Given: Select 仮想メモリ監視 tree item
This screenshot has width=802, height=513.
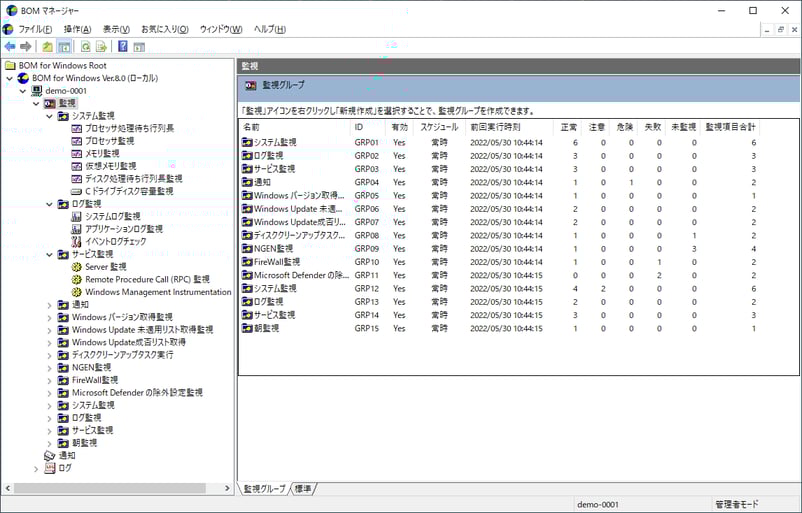Looking at the screenshot, I should (x=110, y=166).
